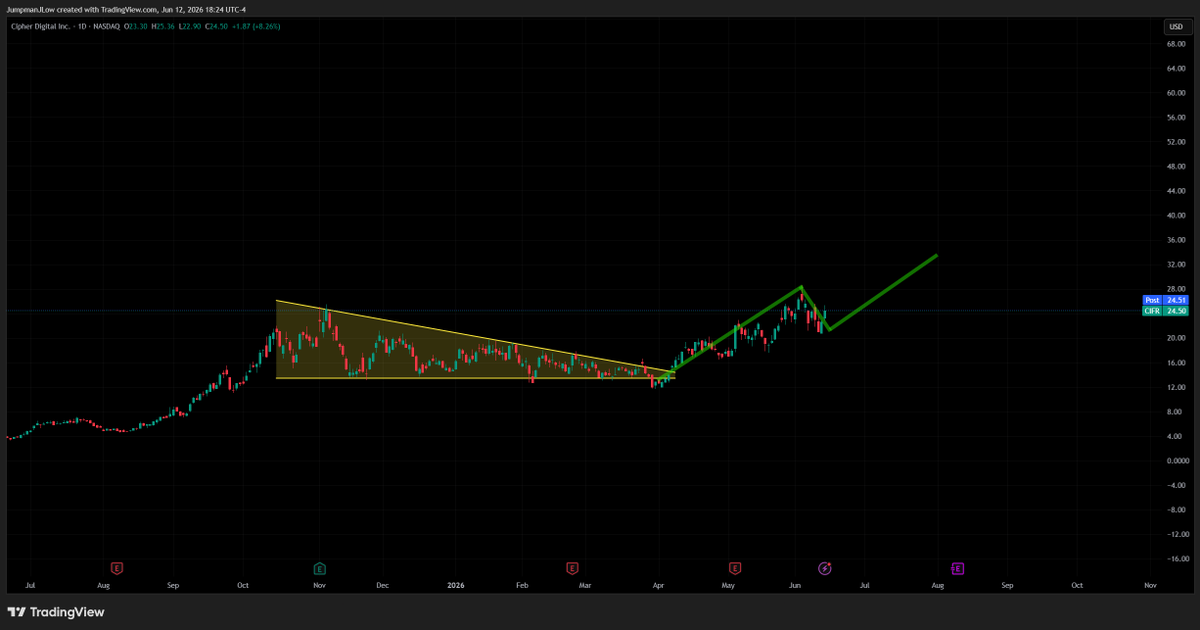The width and height of the screenshot is (1200, 630).
Task: Click the TradingView.com attribution text in header
Action: (128, 10)
